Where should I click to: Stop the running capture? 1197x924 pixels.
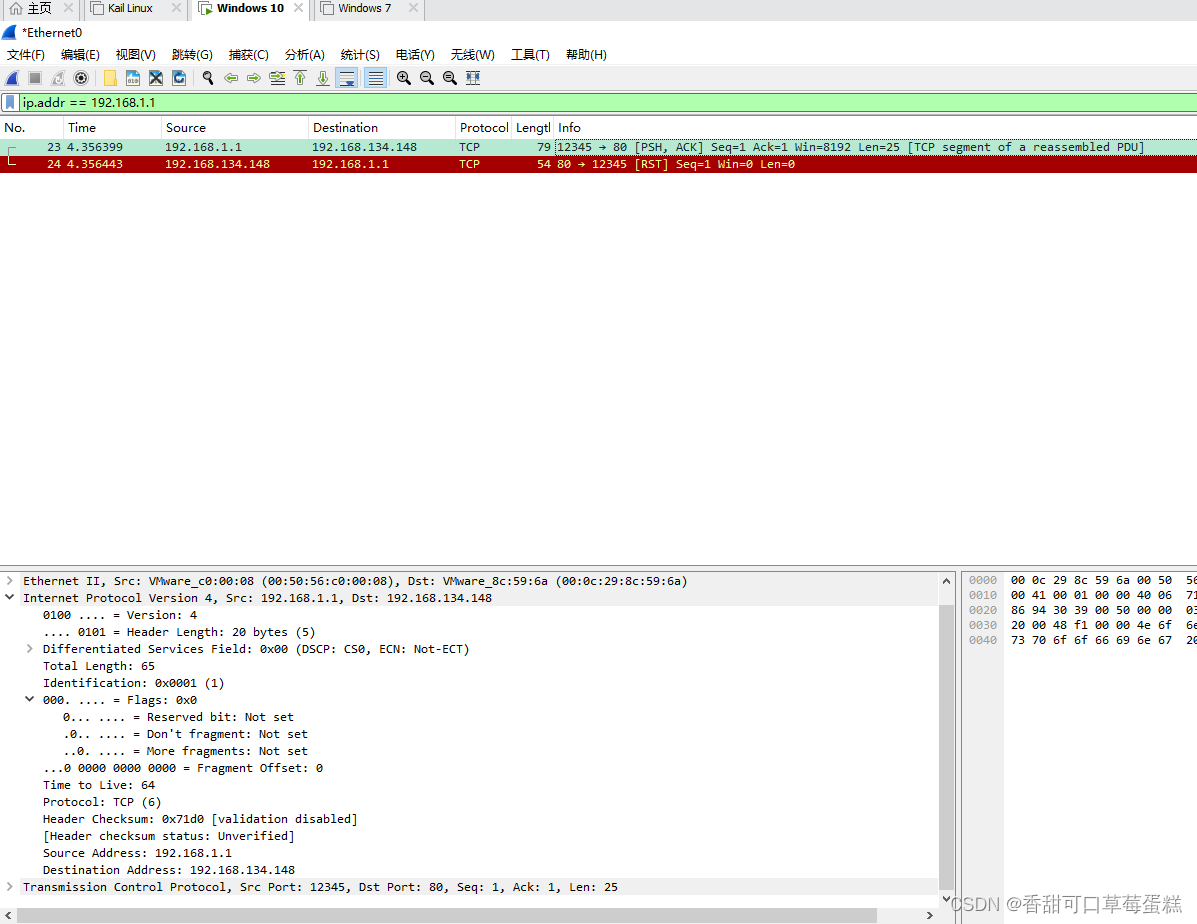[x=34, y=78]
